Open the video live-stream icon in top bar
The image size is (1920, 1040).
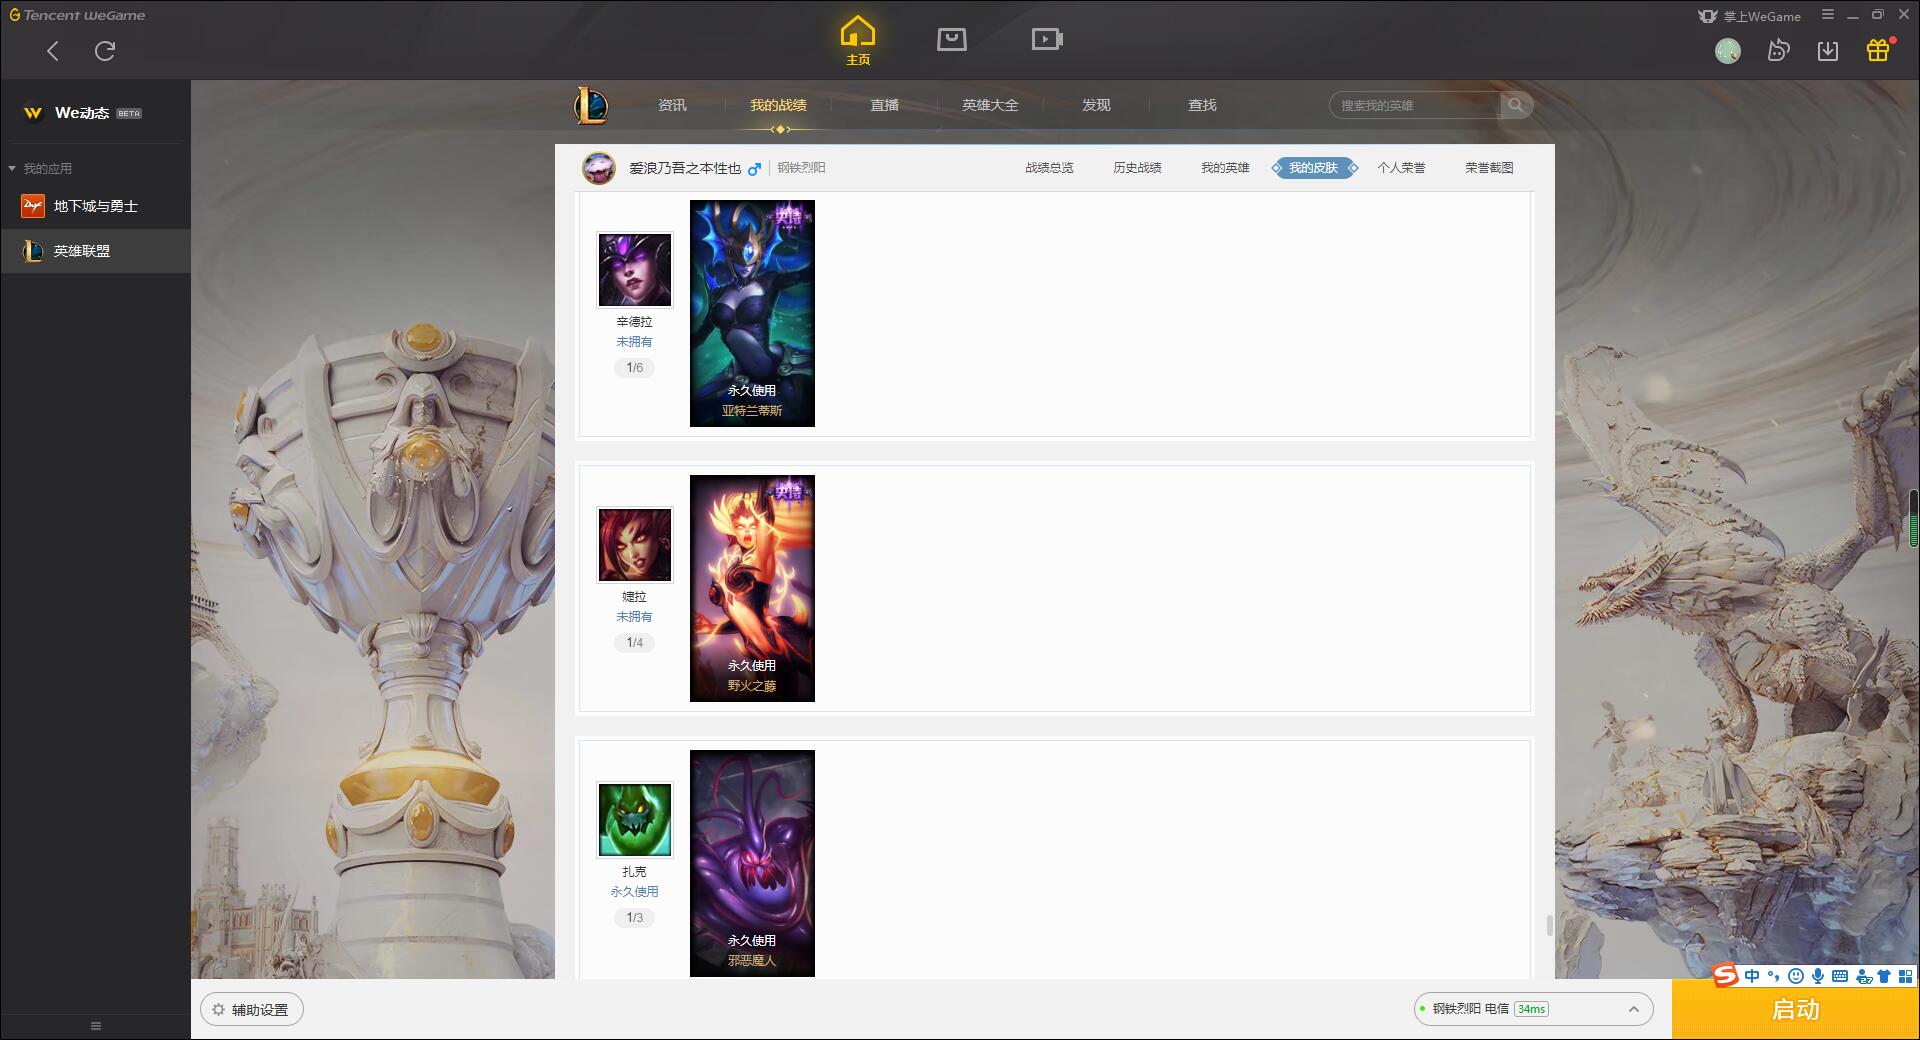(1047, 39)
